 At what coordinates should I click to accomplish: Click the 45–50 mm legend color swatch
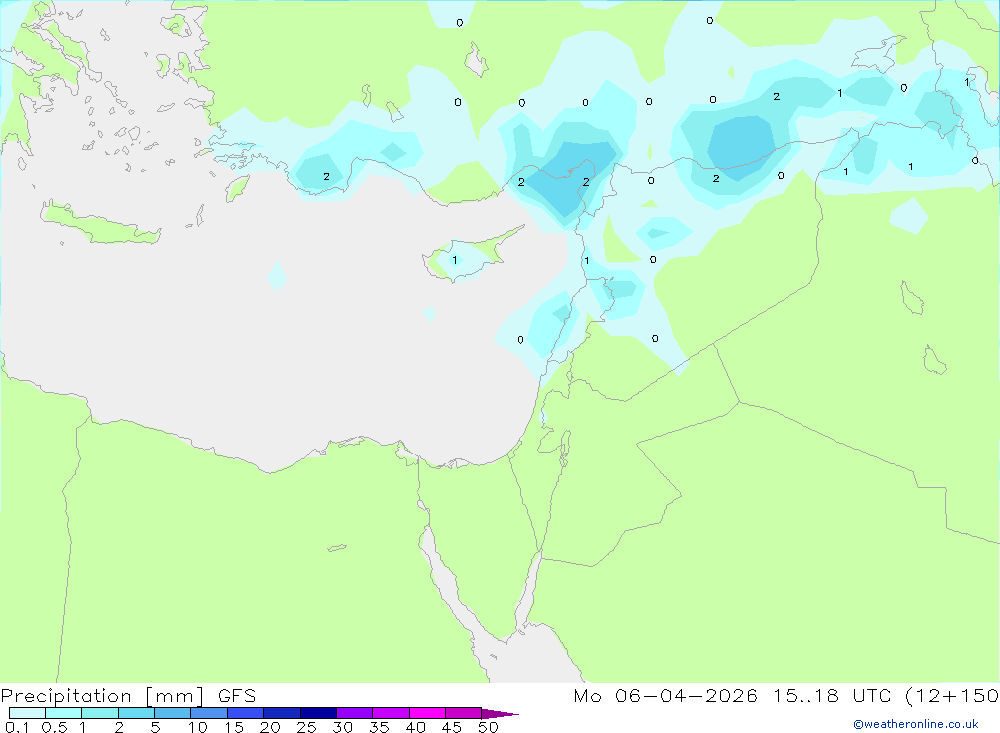pos(464,713)
